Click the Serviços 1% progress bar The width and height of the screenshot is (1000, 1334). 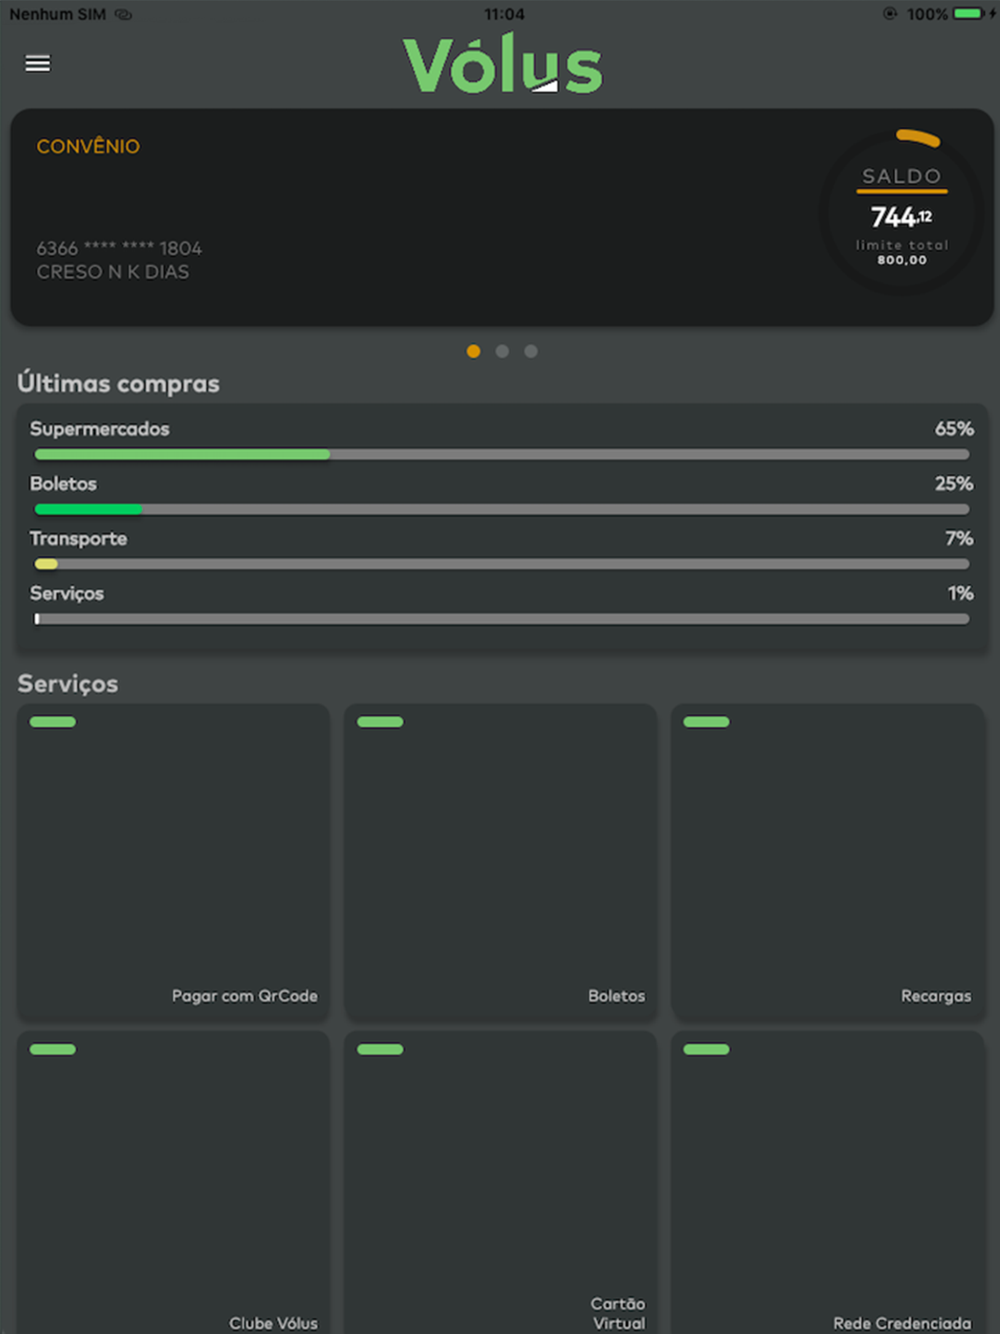502,619
